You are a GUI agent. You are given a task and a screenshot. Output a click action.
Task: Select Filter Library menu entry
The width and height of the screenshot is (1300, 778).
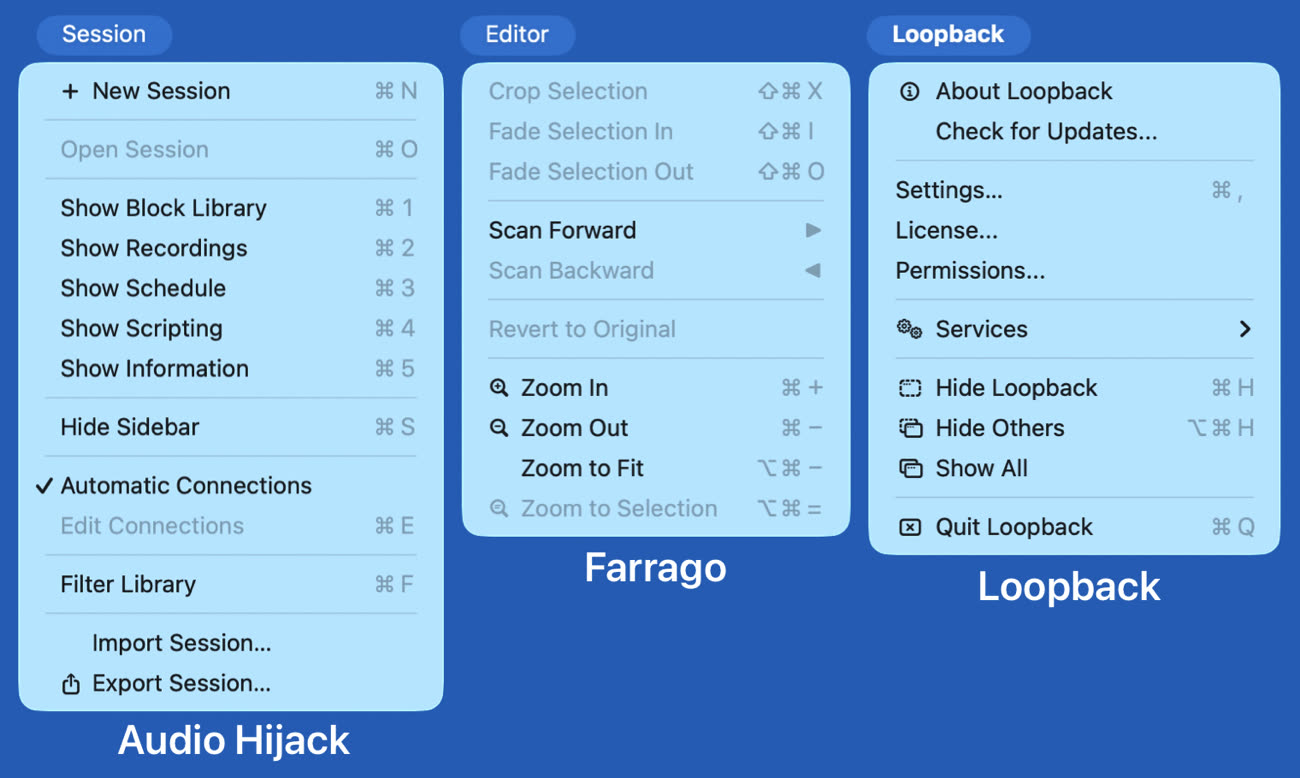(128, 584)
